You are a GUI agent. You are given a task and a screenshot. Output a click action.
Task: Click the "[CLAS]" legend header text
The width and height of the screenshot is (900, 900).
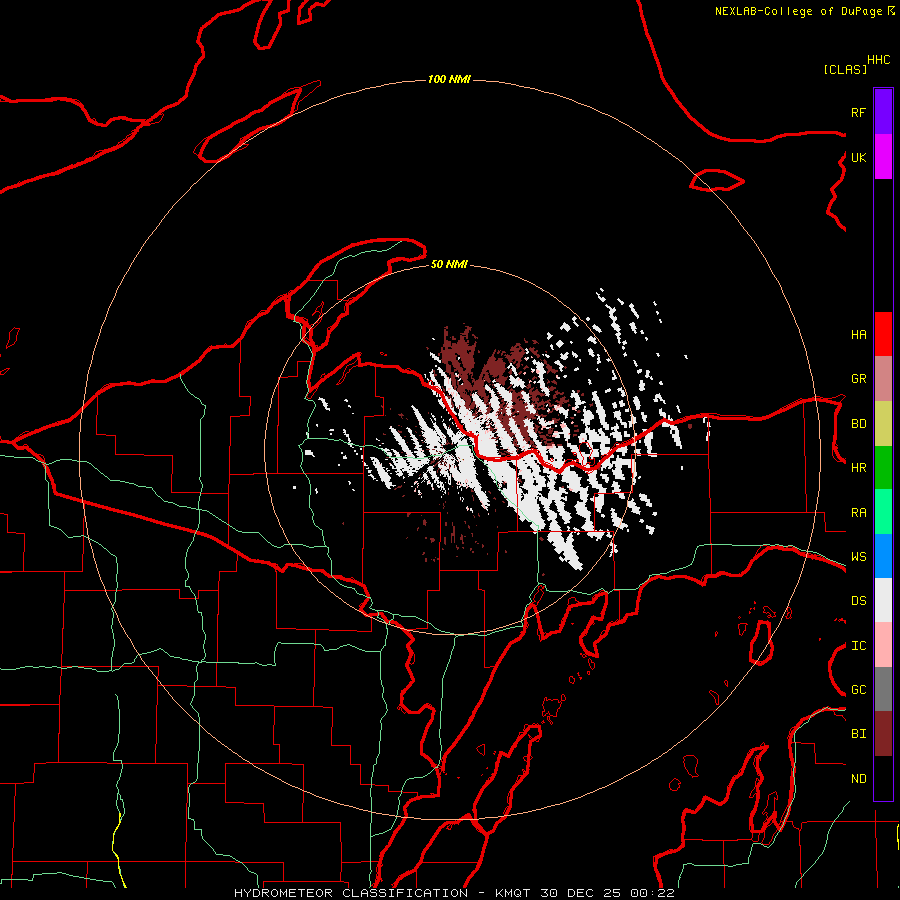[x=845, y=69]
